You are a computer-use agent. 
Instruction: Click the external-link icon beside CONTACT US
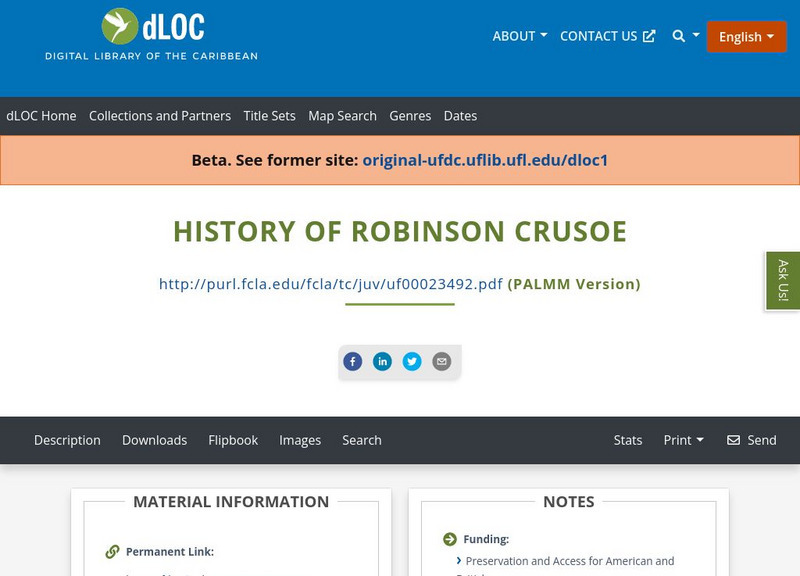(651, 35)
